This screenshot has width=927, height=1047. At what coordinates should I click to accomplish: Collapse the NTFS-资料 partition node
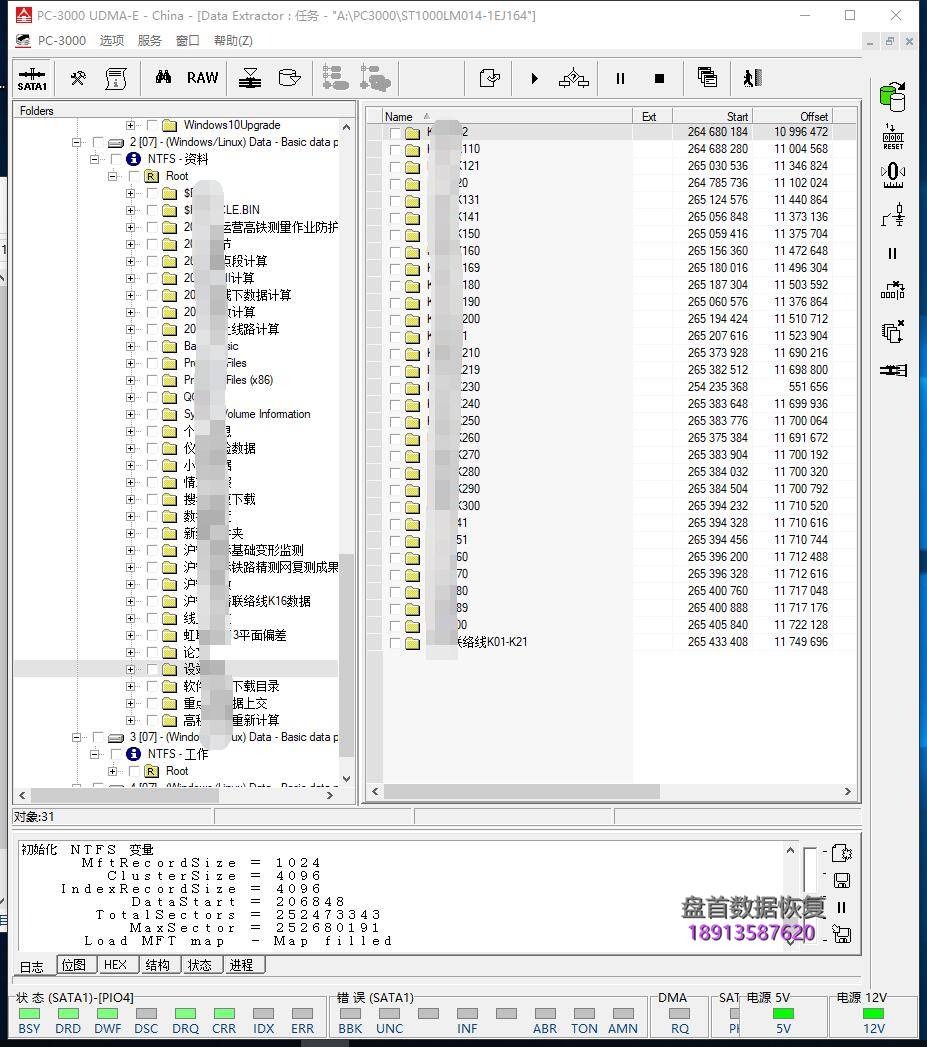point(94,158)
